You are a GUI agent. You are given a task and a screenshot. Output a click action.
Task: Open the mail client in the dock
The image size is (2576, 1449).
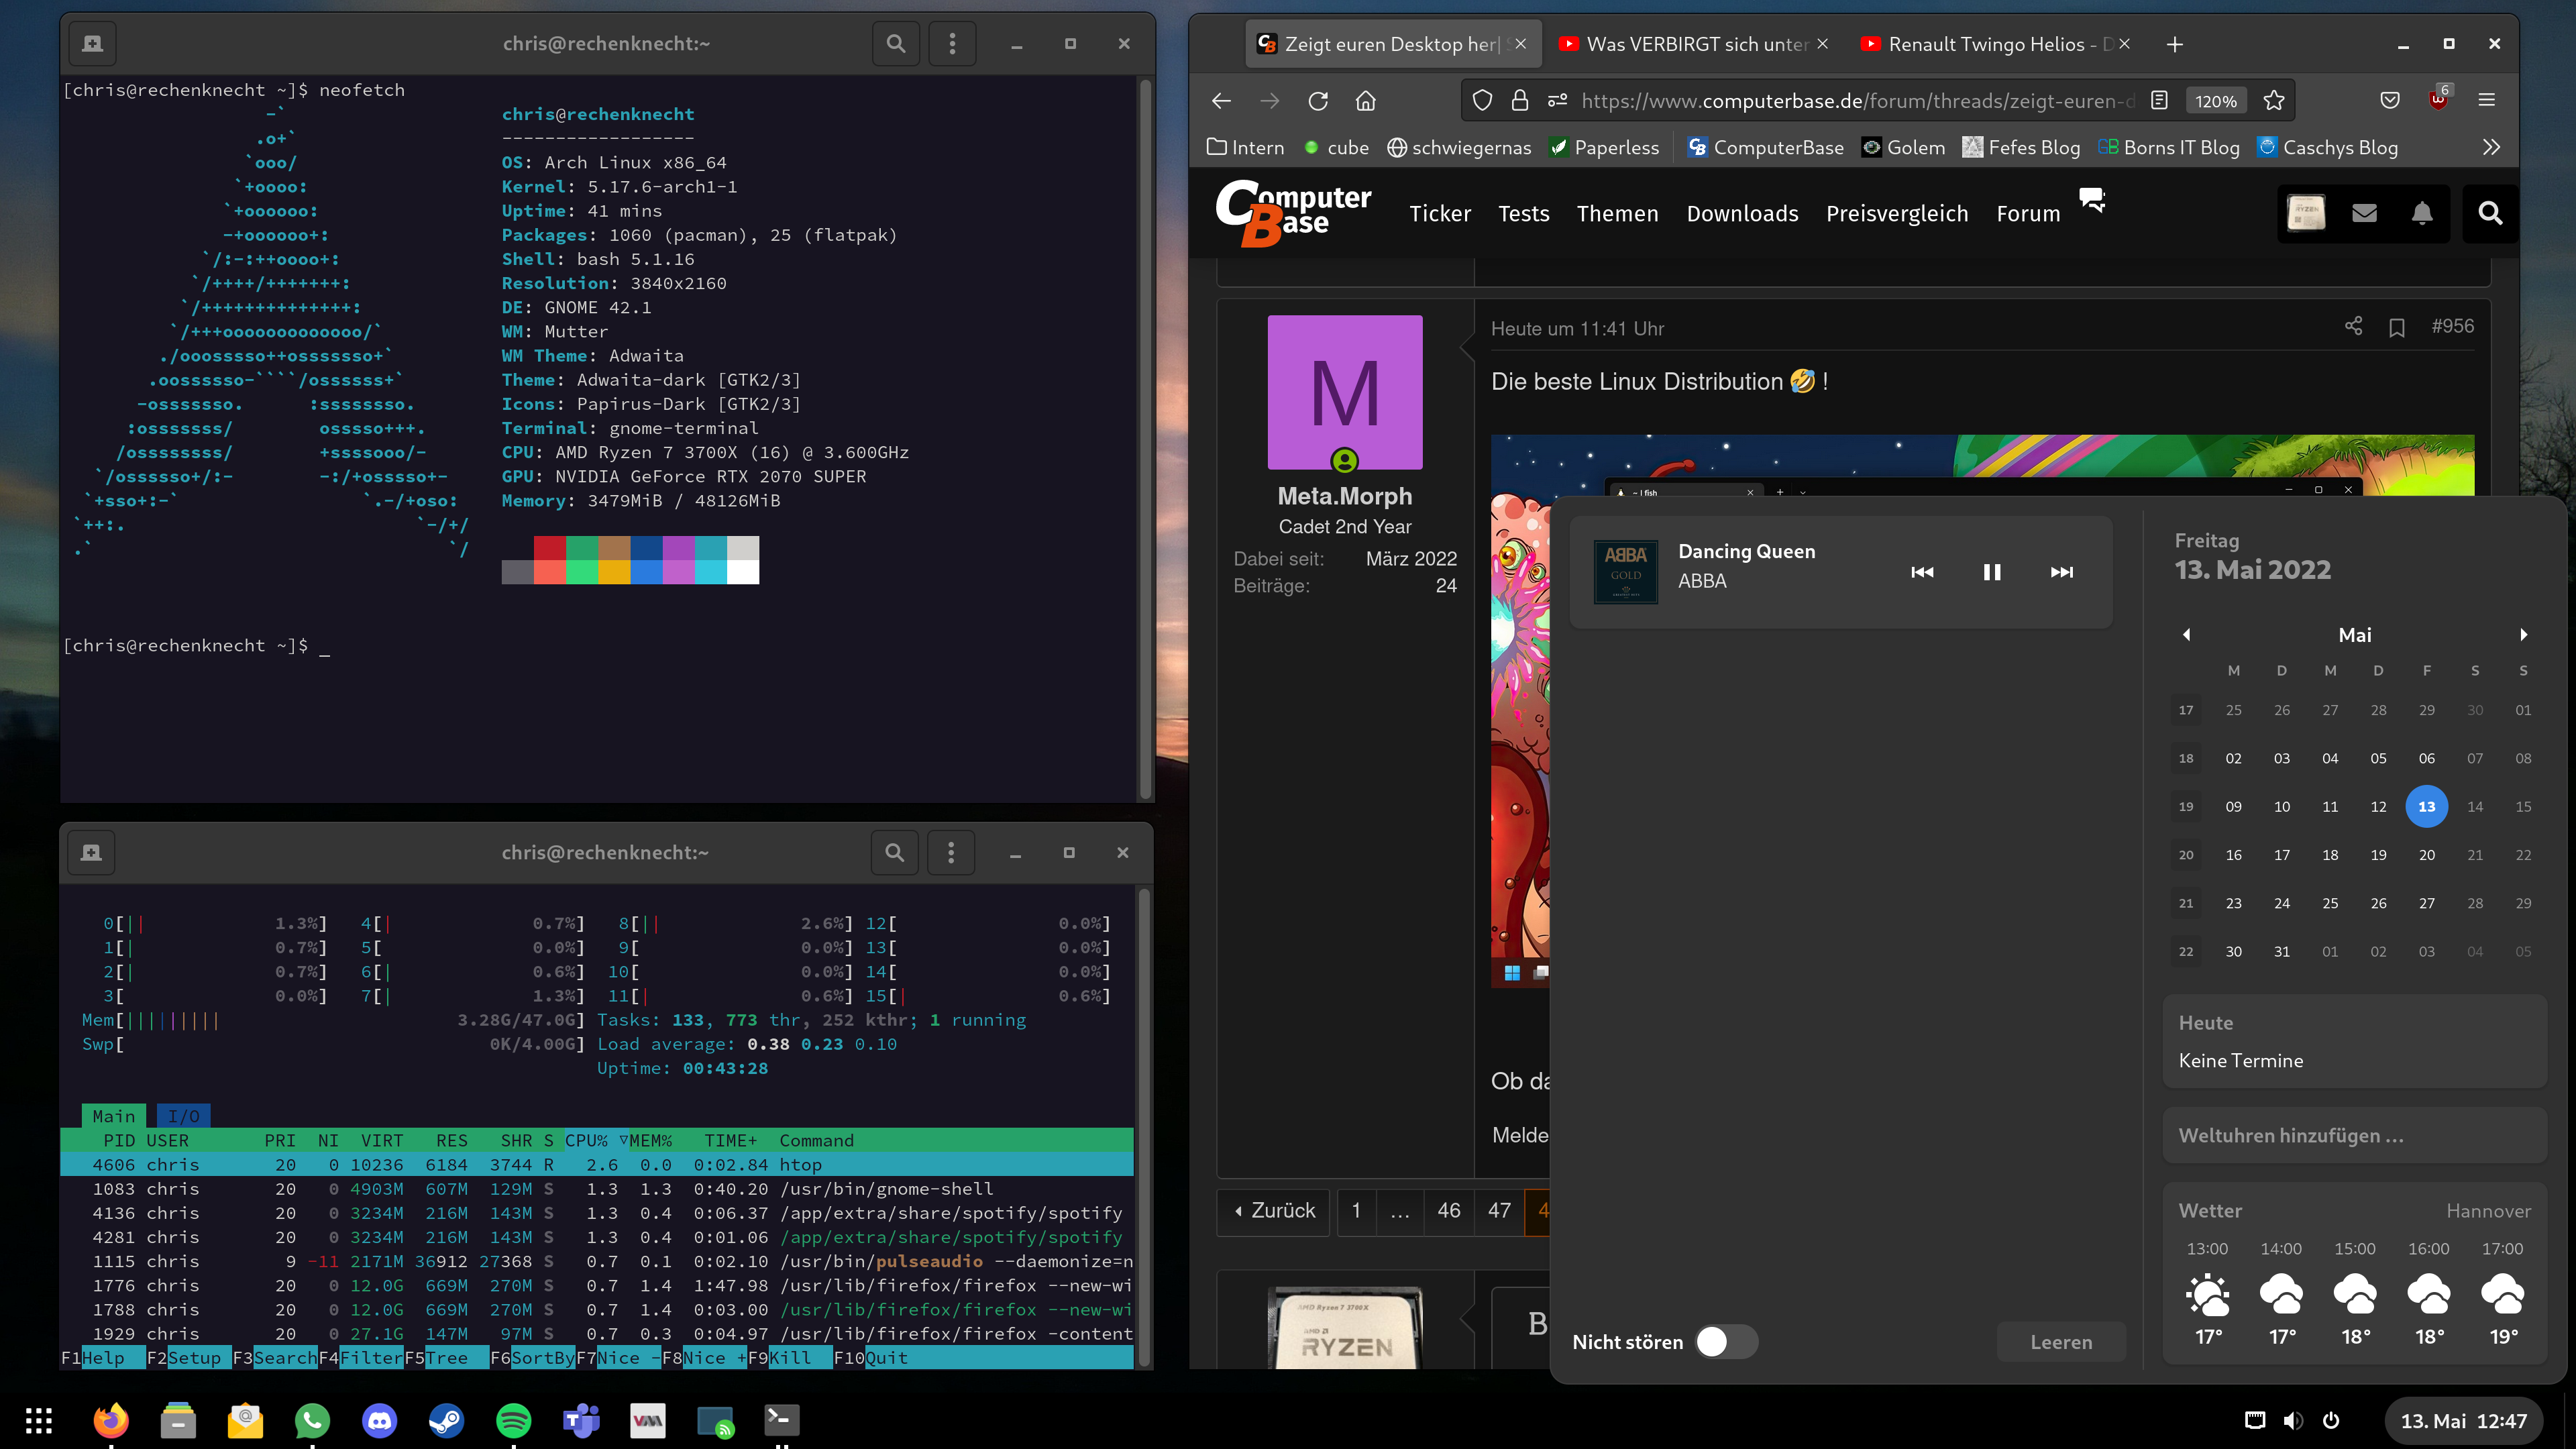tap(245, 1420)
